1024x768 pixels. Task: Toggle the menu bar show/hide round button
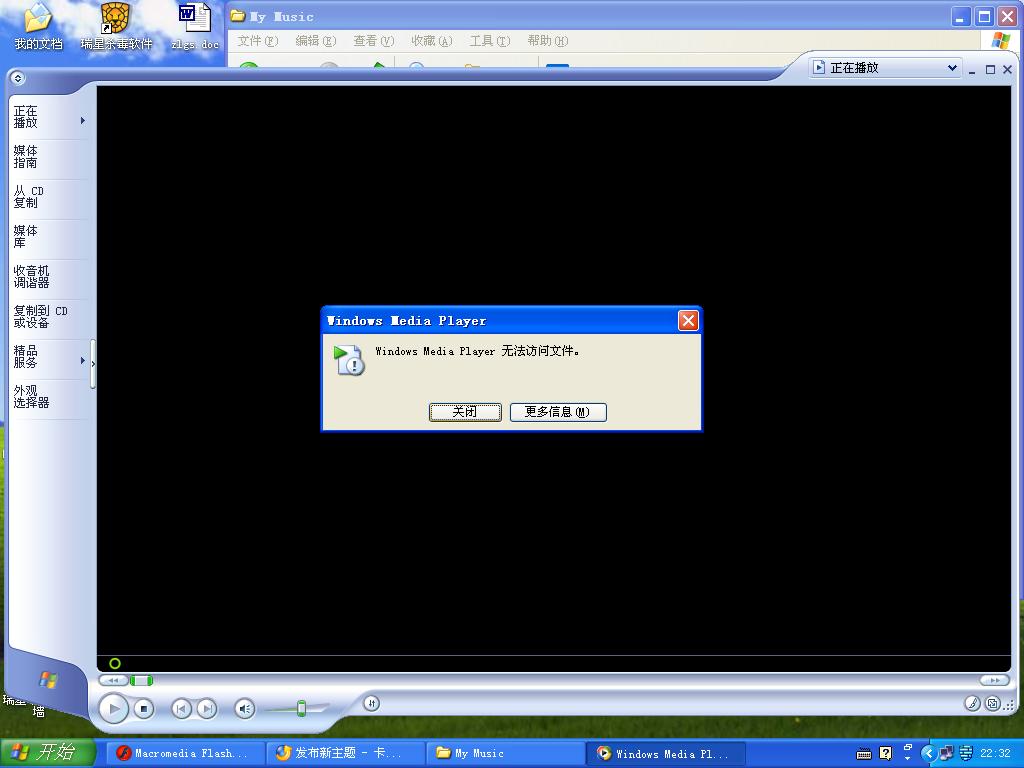point(18,78)
